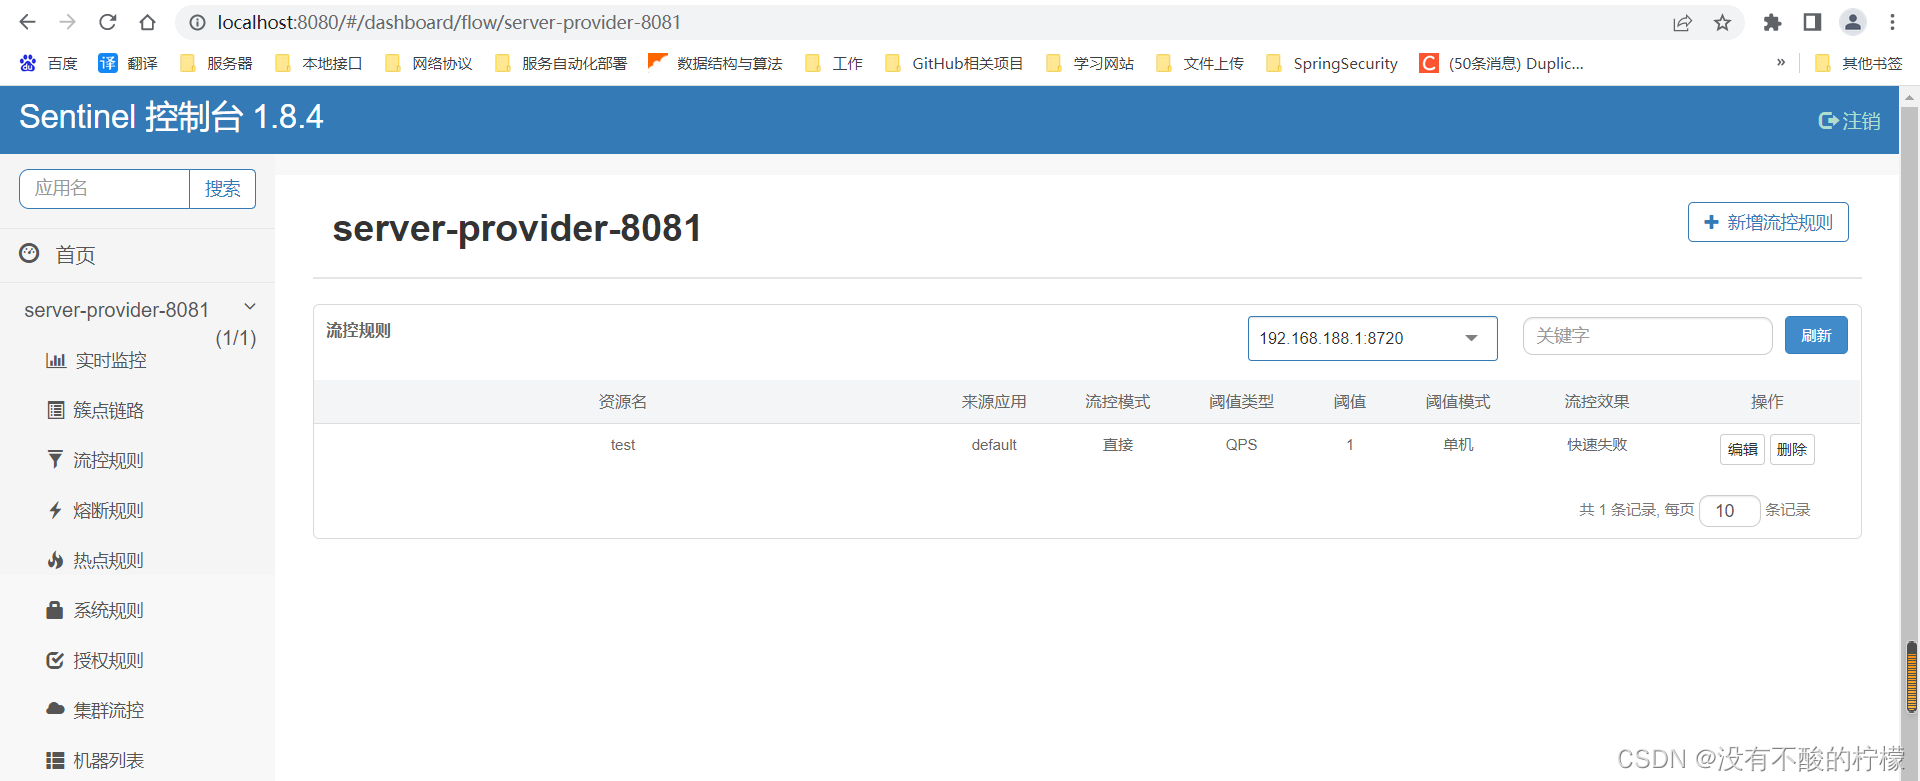Open the 服务自动化部署 bookmark folder

[560, 63]
